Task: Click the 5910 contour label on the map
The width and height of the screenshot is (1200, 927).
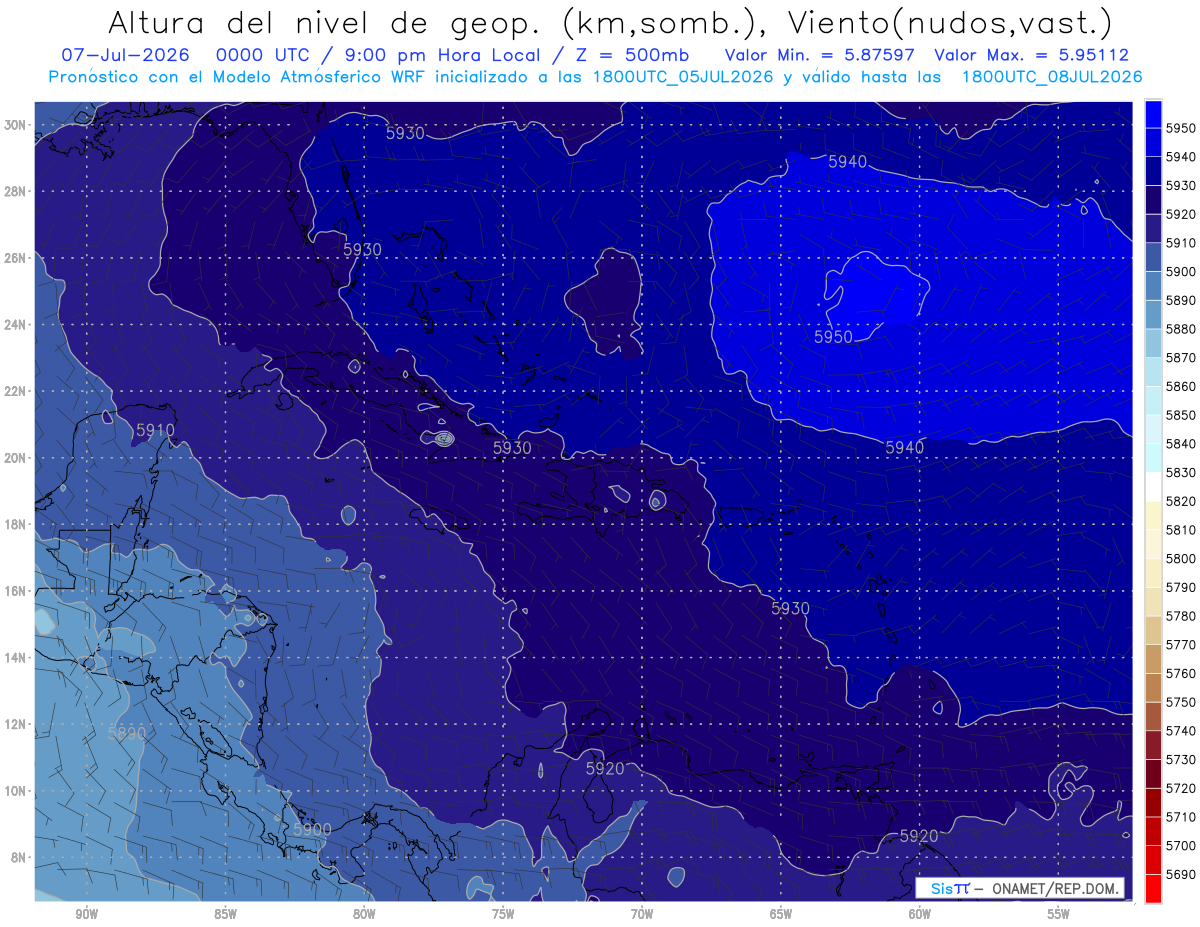Action: tap(155, 430)
